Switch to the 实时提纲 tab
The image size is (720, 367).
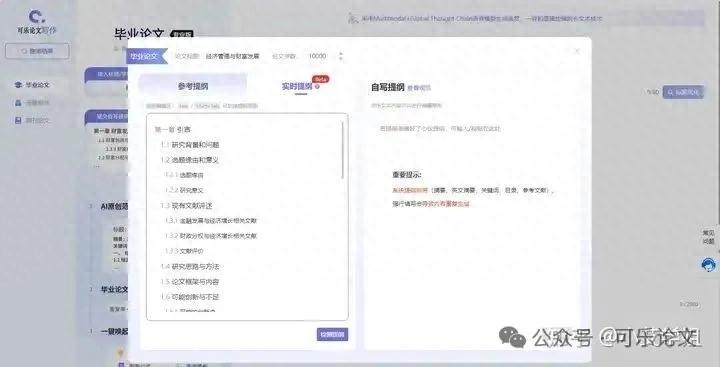coord(297,86)
